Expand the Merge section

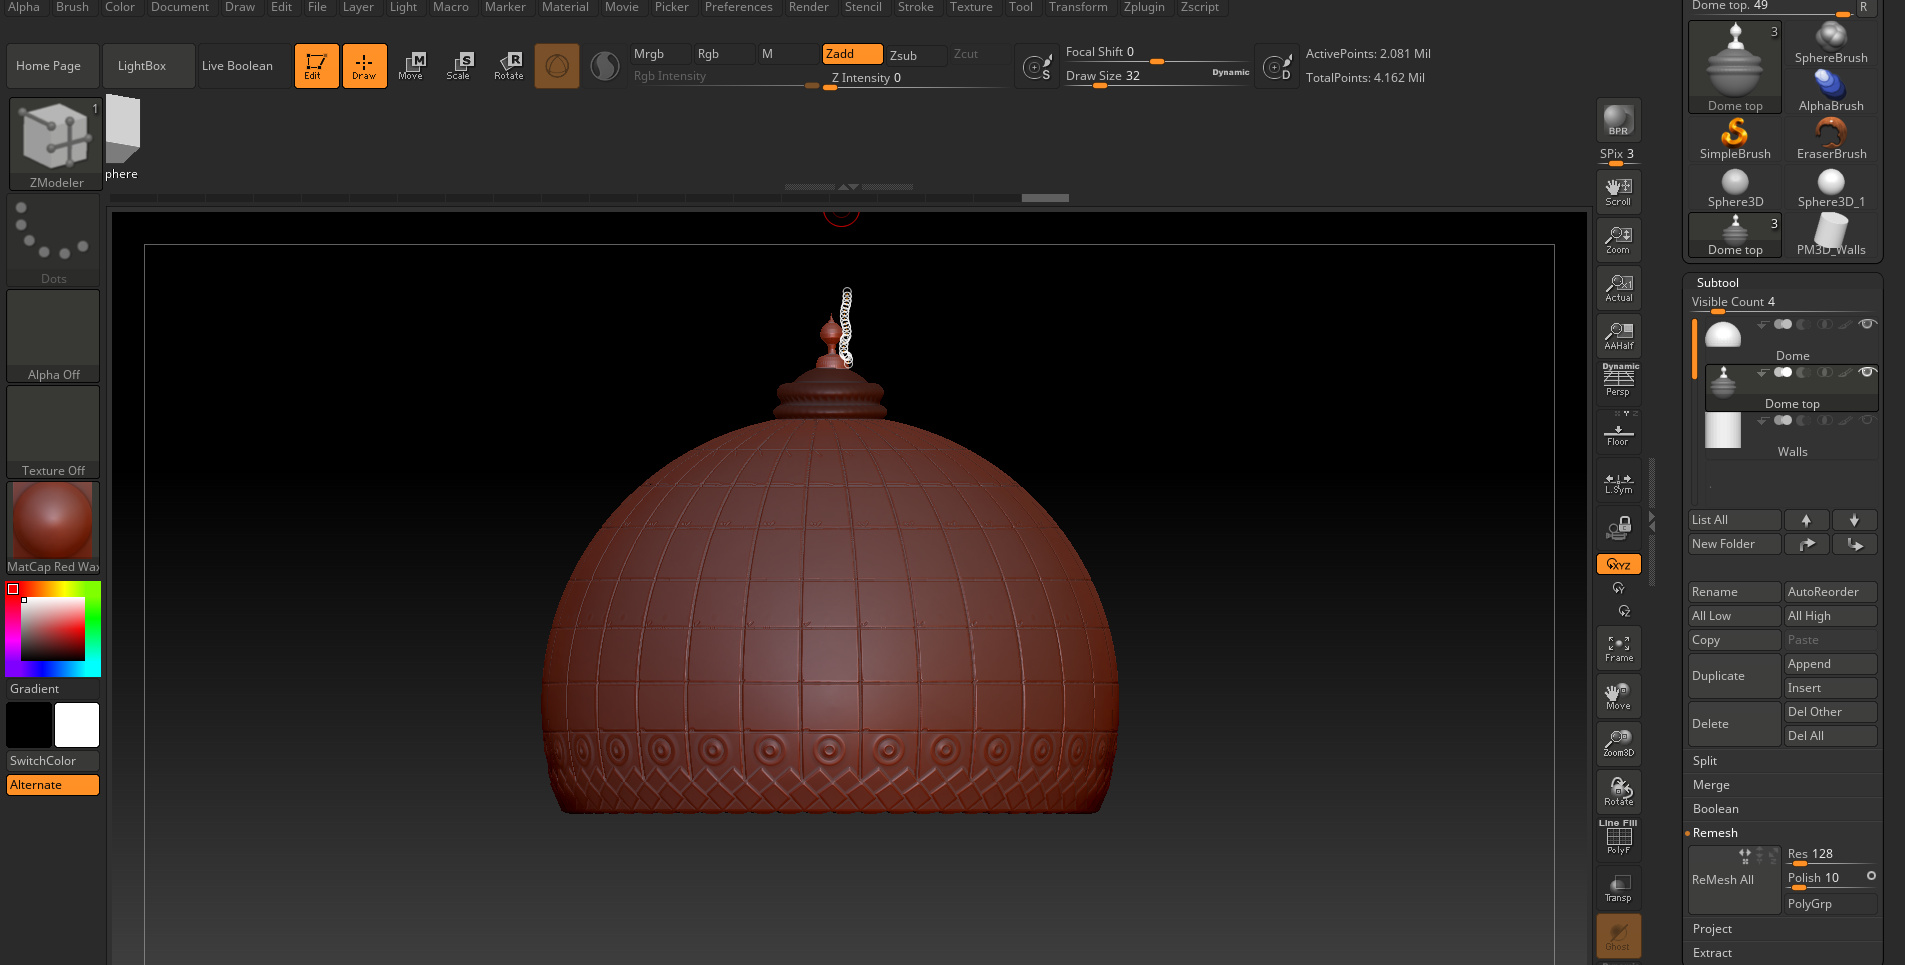(x=1710, y=785)
